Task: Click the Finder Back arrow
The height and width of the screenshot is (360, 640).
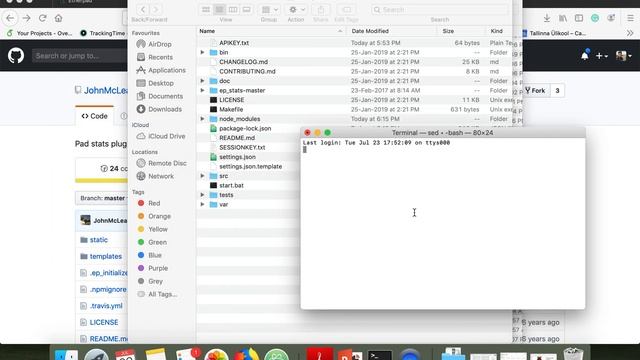Action: click(x=142, y=9)
